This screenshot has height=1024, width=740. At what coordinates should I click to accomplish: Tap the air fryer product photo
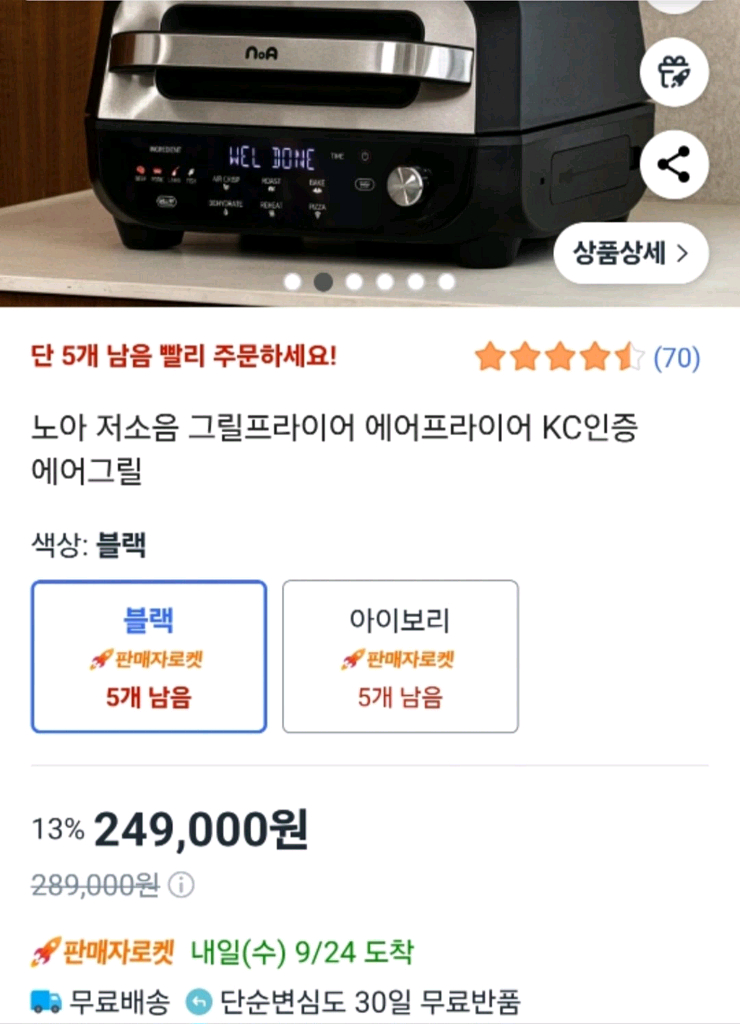pyautogui.click(x=330, y=130)
